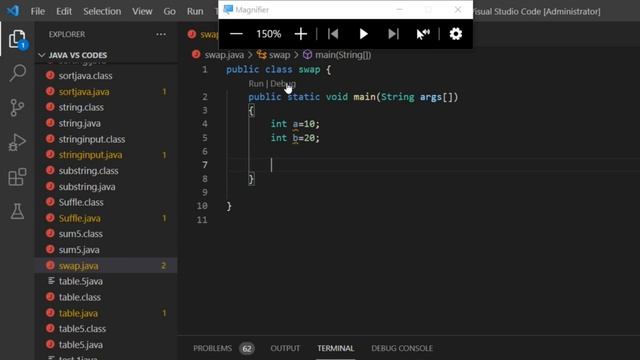Click Magnifier read from here icon
This screenshot has width=640, height=360.
click(x=423, y=34)
